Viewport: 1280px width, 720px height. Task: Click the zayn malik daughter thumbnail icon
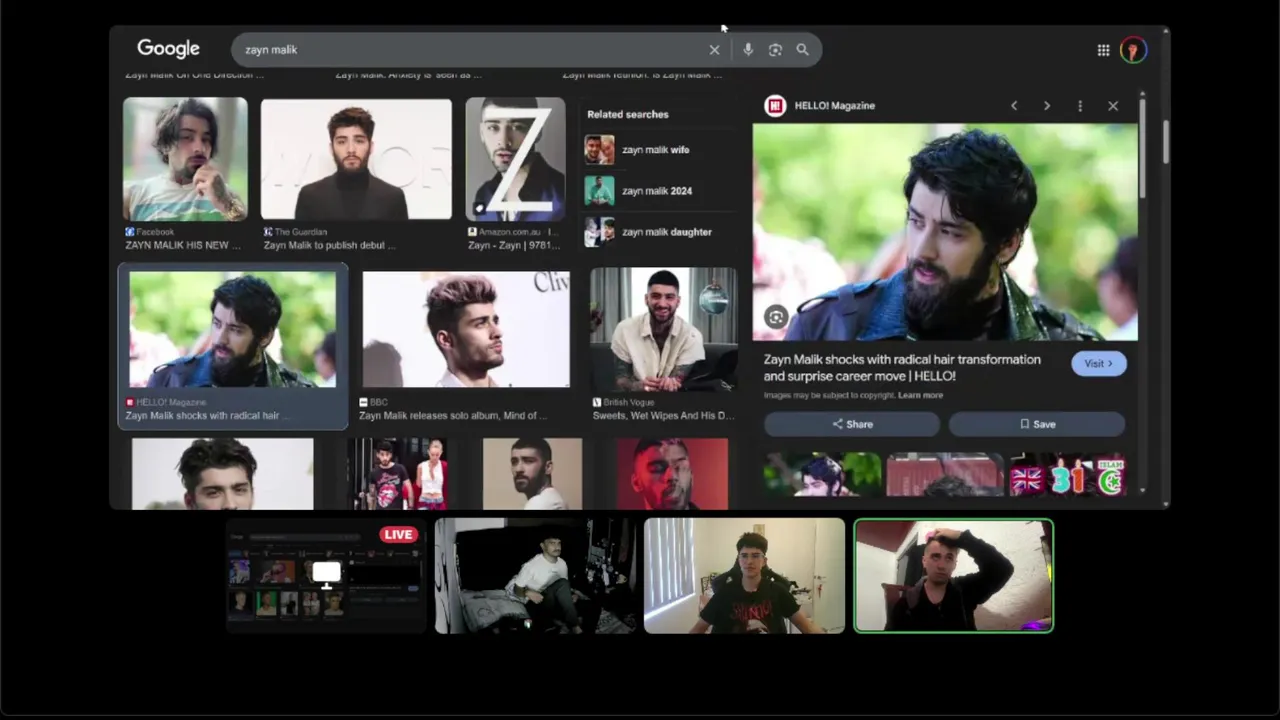tap(599, 232)
